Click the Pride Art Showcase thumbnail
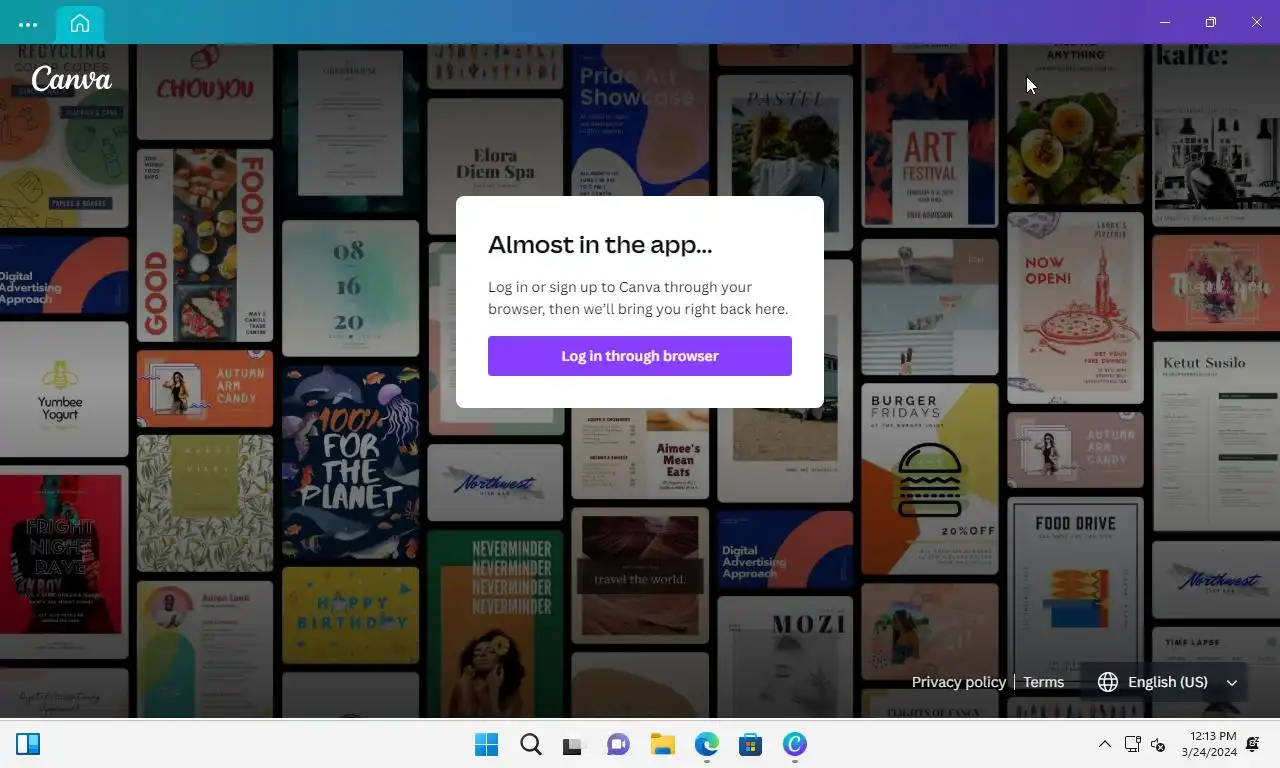The height and width of the screenshot is (768, 1280). [x=640, y=120]
